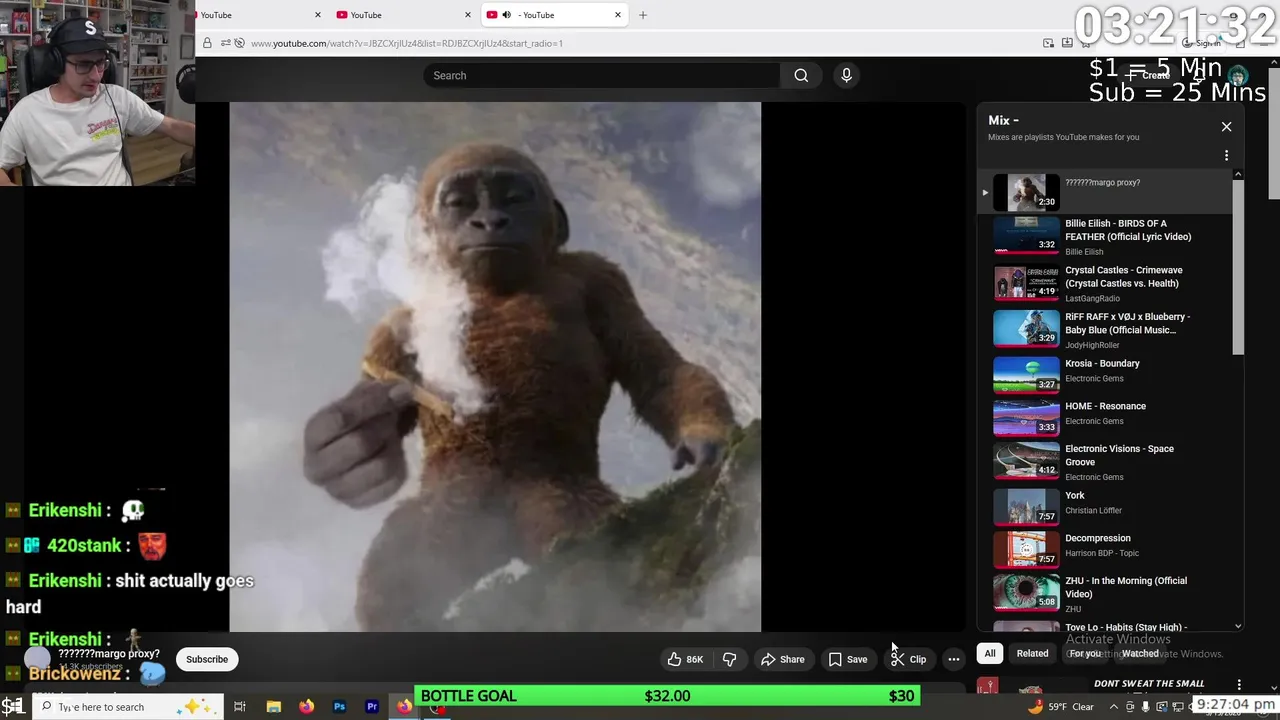This screenshot has height=720, width=1280.
Task: Open more actions menu beside Clip
Action: tap(954, 659)
